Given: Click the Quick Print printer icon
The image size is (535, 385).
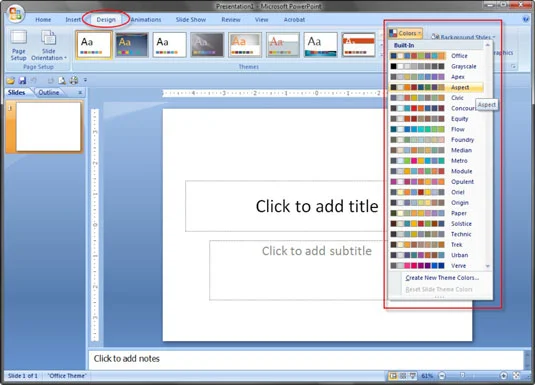Looking at the screenshot, I should pyautogui.click(x=74, y=81).
